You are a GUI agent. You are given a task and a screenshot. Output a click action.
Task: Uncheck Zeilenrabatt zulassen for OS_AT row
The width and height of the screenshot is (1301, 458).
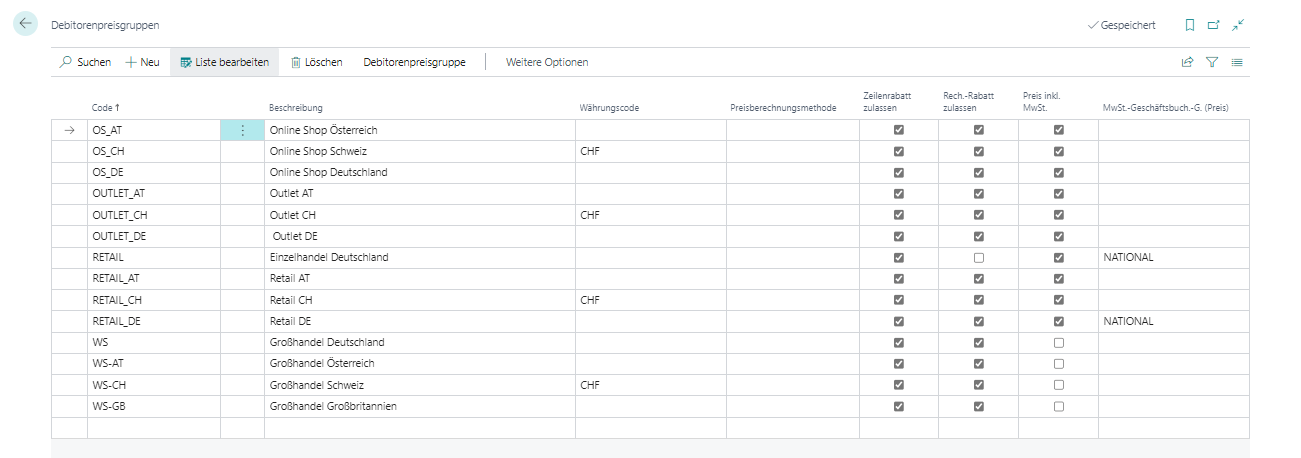point(899,130)
